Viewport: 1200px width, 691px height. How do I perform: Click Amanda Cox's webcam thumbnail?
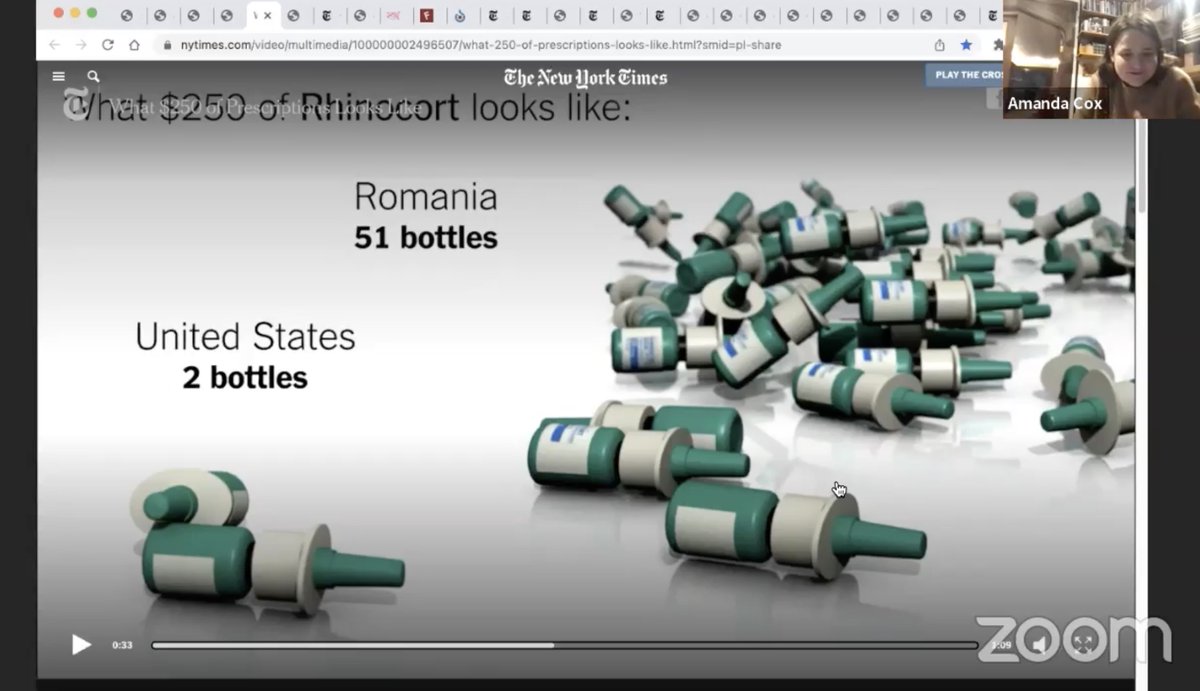click(x=1101, y=59)
